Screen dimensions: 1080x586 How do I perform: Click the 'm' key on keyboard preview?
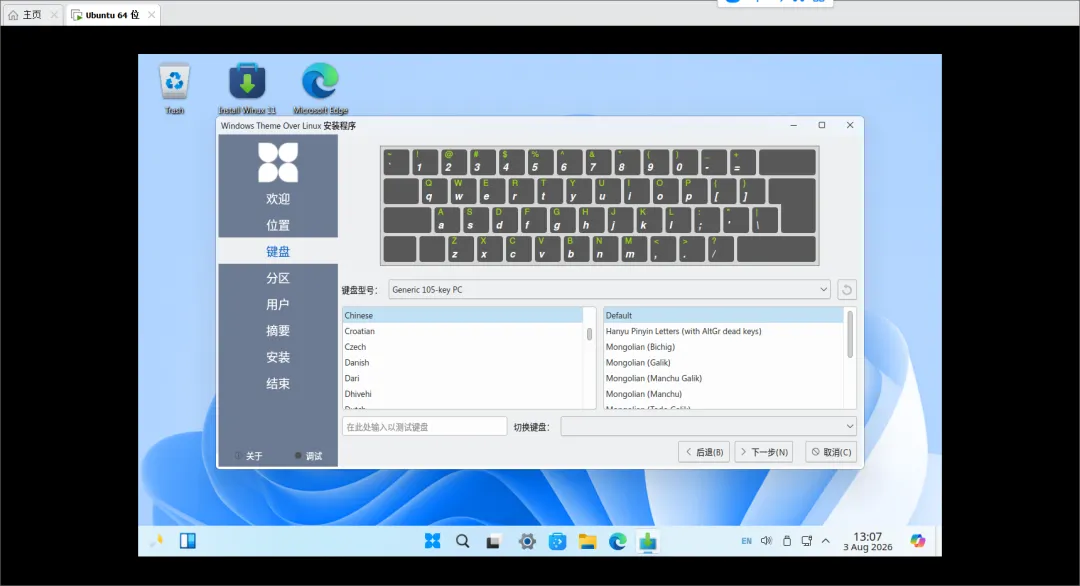[x=634, y=249]
